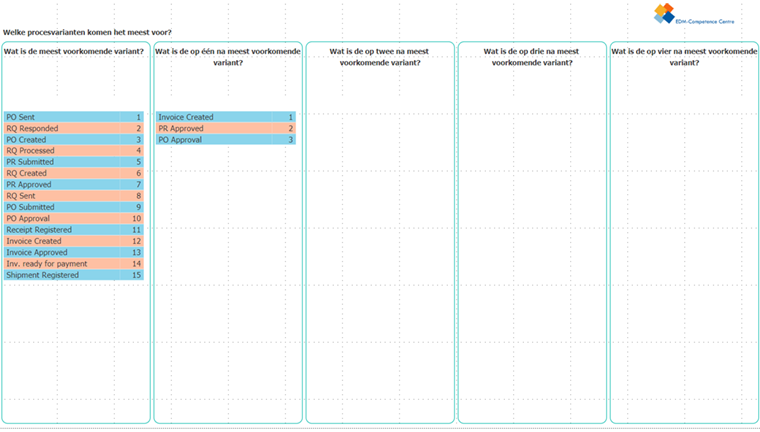Click the RQ Sent row

pyautogui.click(x=73, y=196)
